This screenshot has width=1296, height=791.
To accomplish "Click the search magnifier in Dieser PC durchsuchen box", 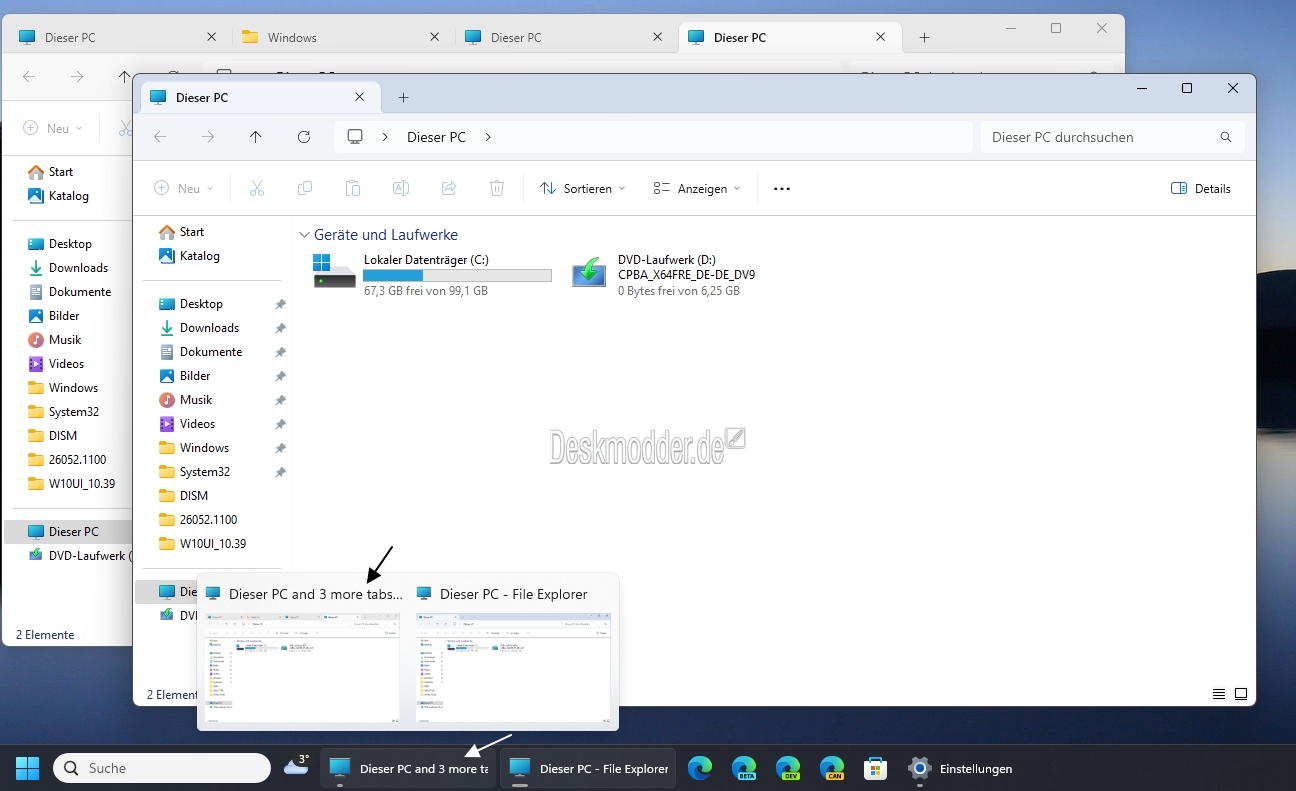I will tap(1226, 137).
